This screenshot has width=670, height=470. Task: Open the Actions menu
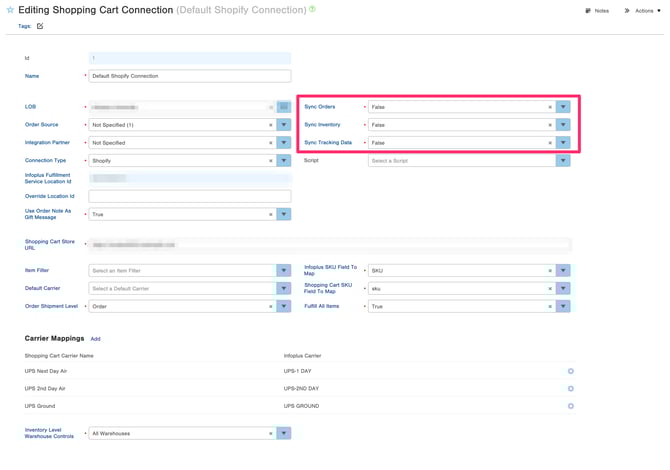pyautogui.click(x=643, y=11)
